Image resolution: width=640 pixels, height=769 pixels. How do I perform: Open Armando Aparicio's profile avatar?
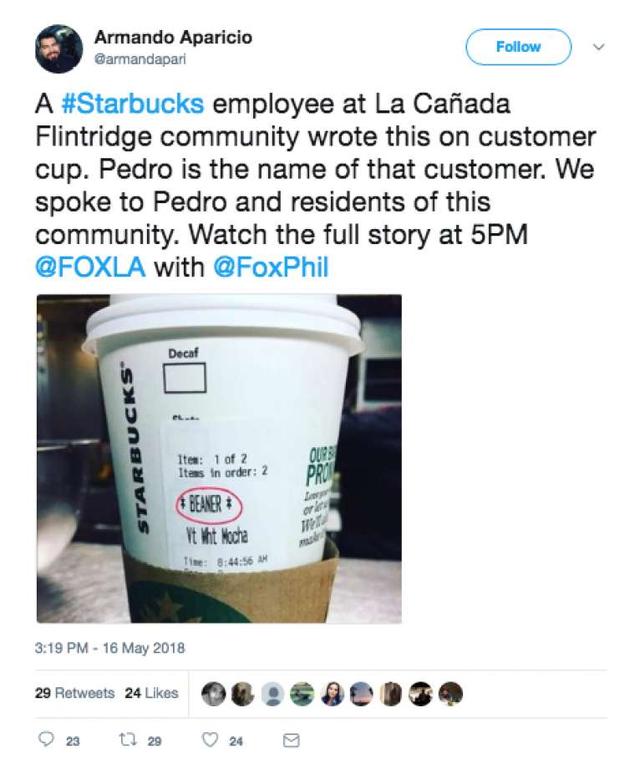pyautogui.click(x=58, y=49)
